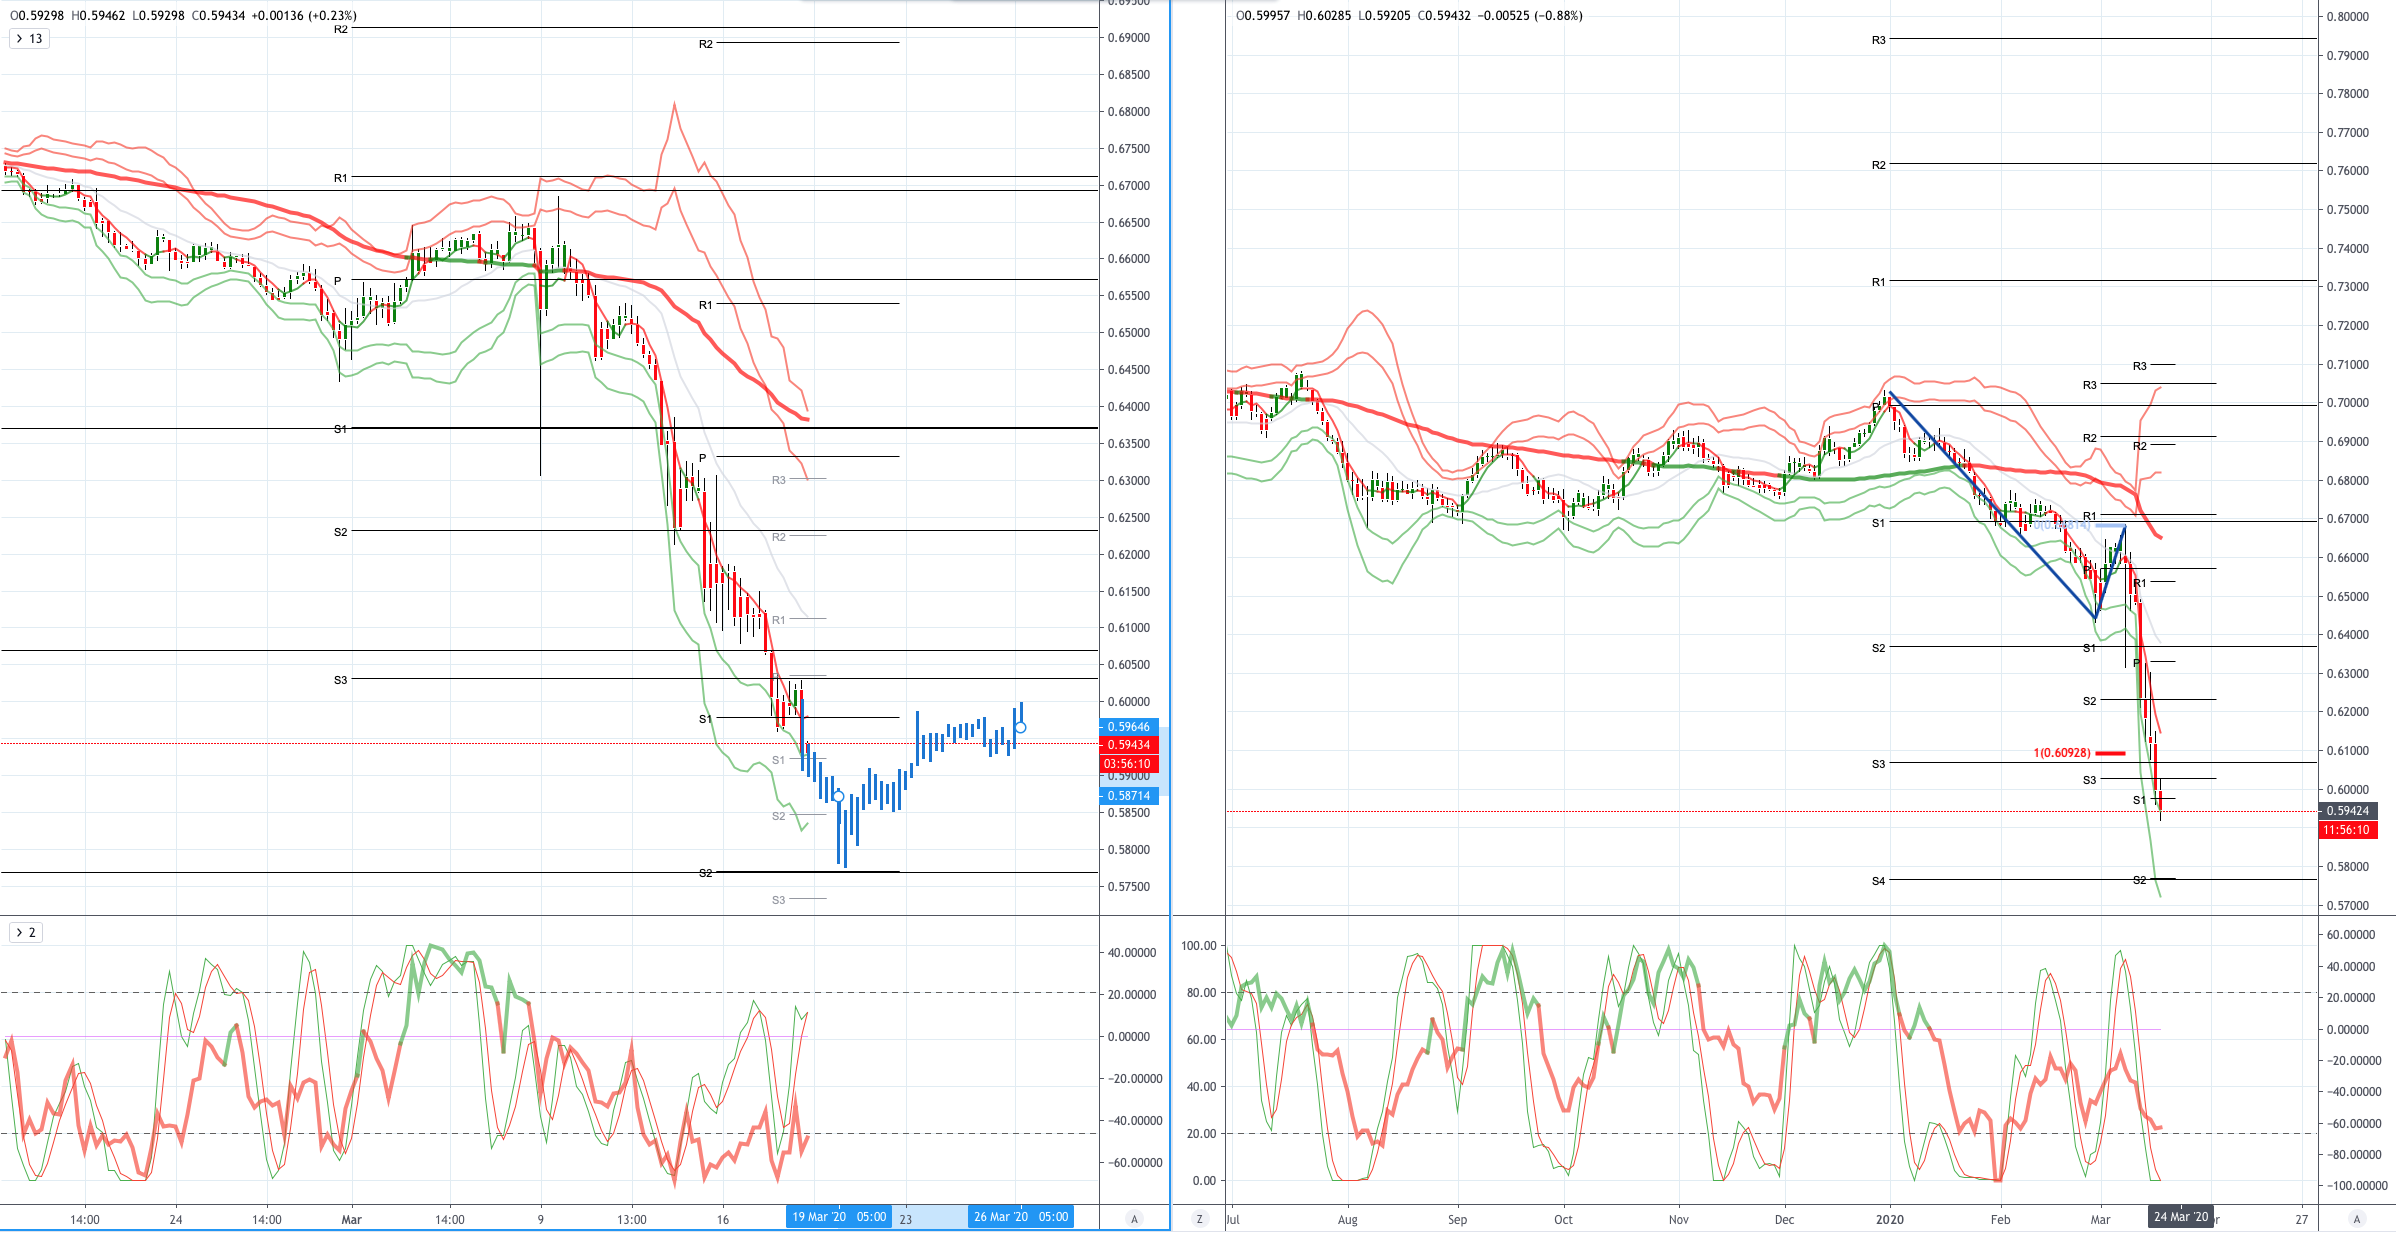Click the +0.00136 (+0.23%) change value
Image resolution: width=2396 pixels, height=1233 pixels.
coord(303,15)
